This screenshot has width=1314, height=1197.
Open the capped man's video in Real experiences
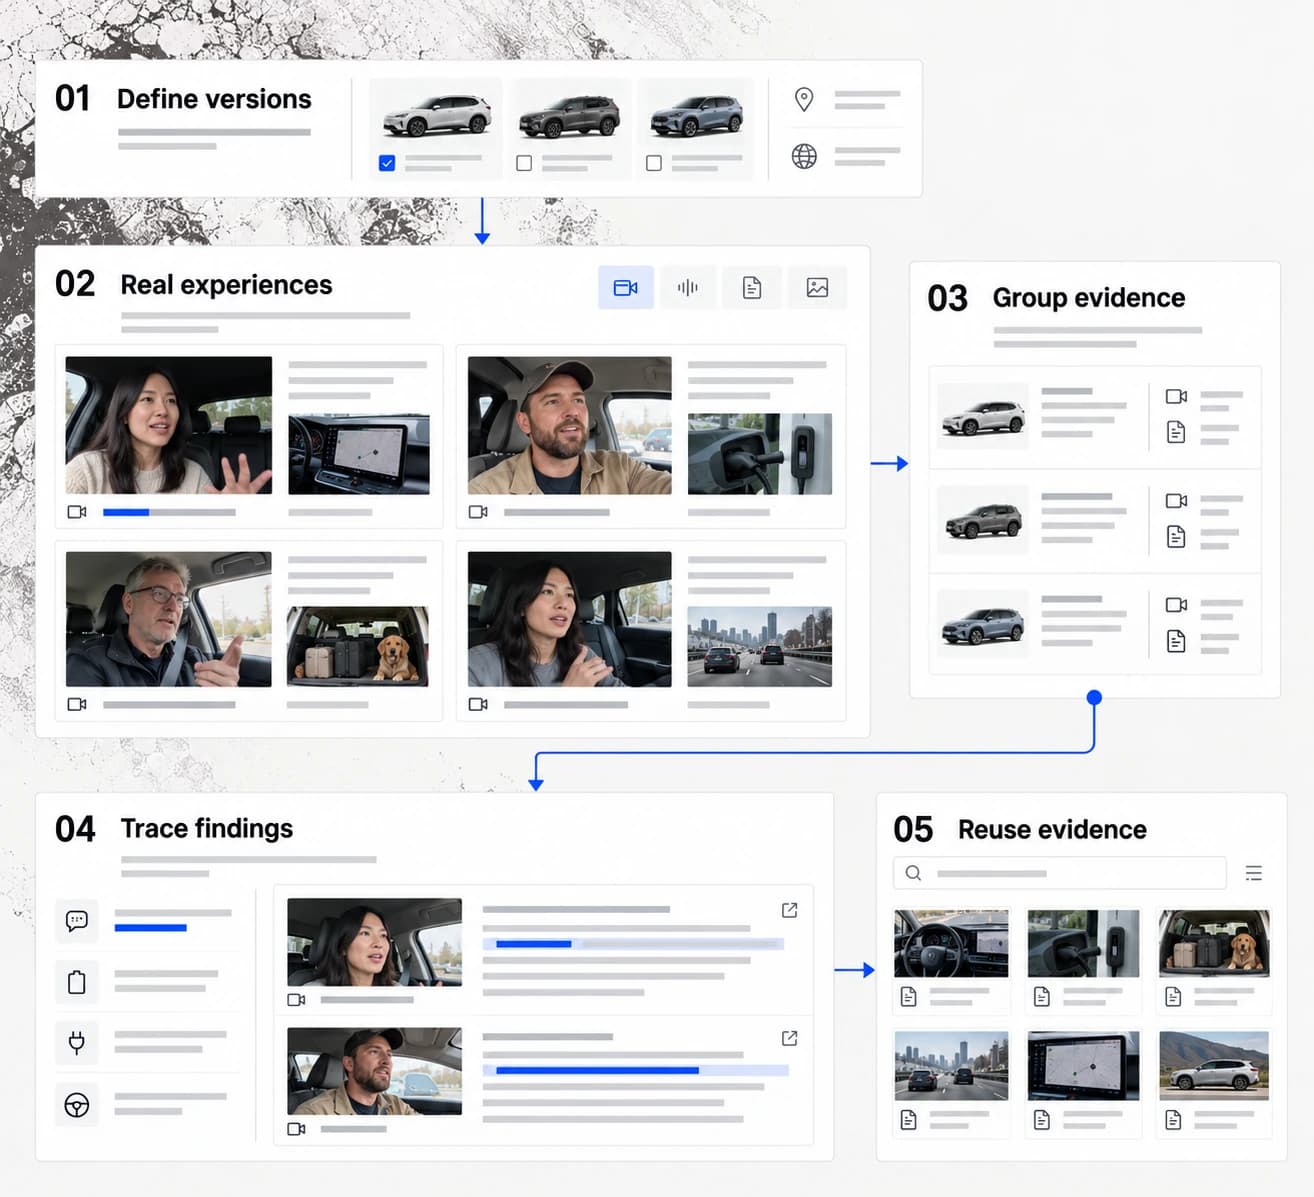[x=570, y=425]
